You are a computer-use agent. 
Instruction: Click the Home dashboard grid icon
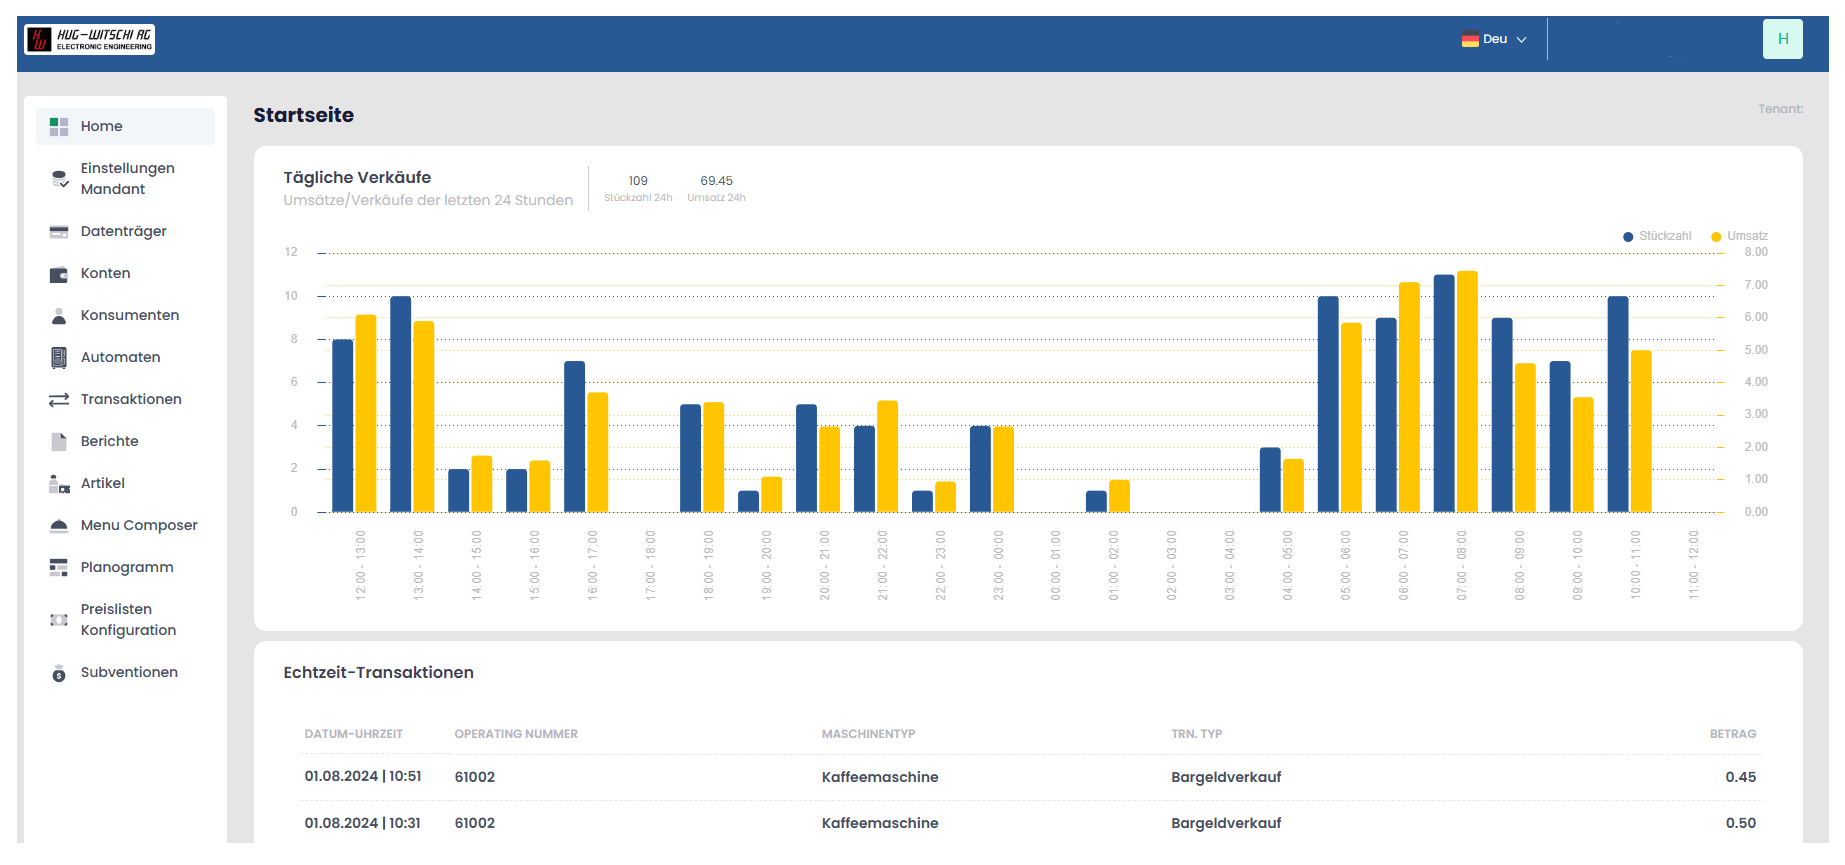(x=59, y=127)
